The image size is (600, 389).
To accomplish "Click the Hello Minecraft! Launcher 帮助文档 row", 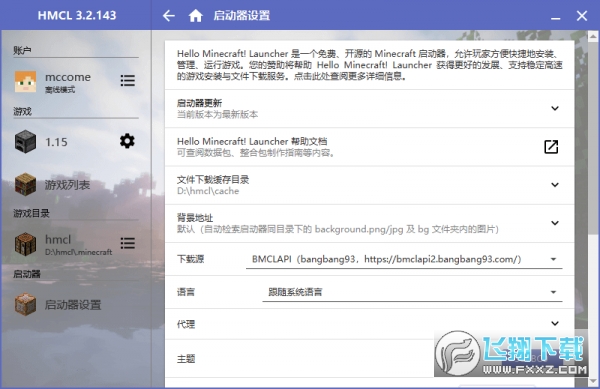I will point(369,147).
